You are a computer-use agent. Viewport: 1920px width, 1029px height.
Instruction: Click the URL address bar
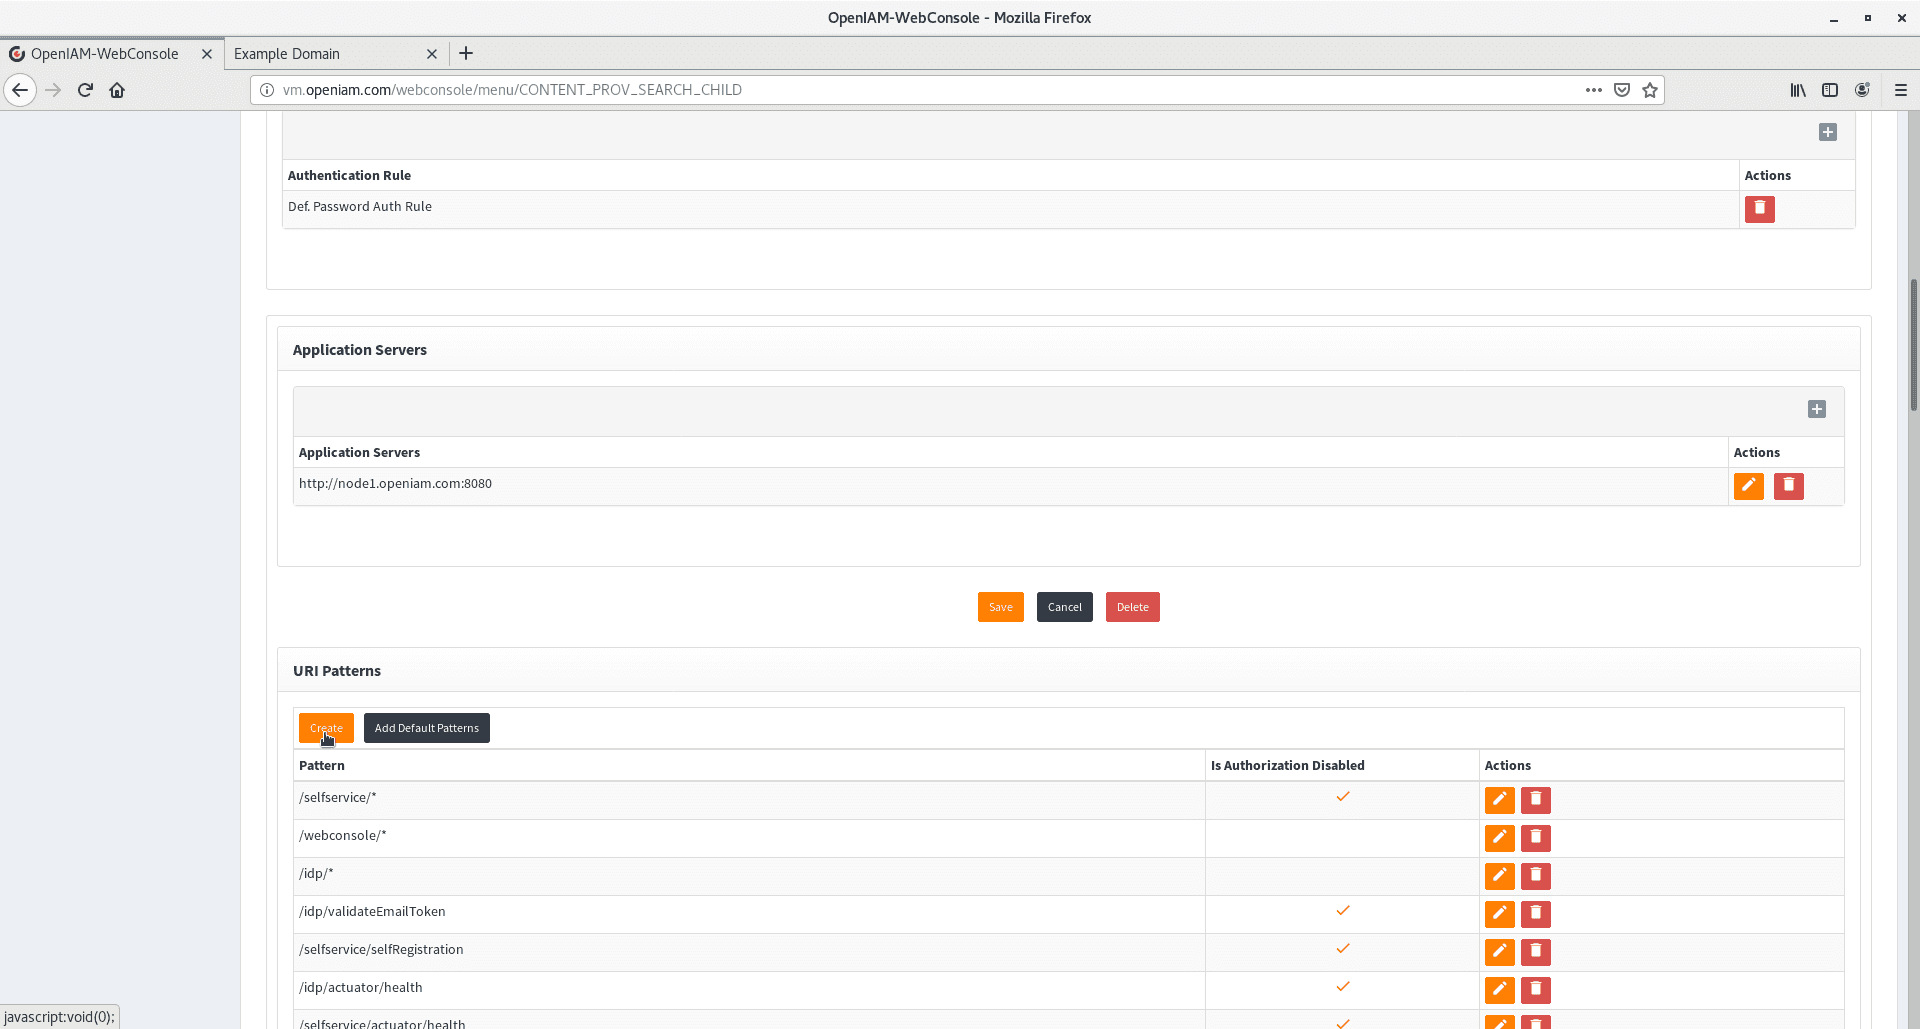click(900, 90)
